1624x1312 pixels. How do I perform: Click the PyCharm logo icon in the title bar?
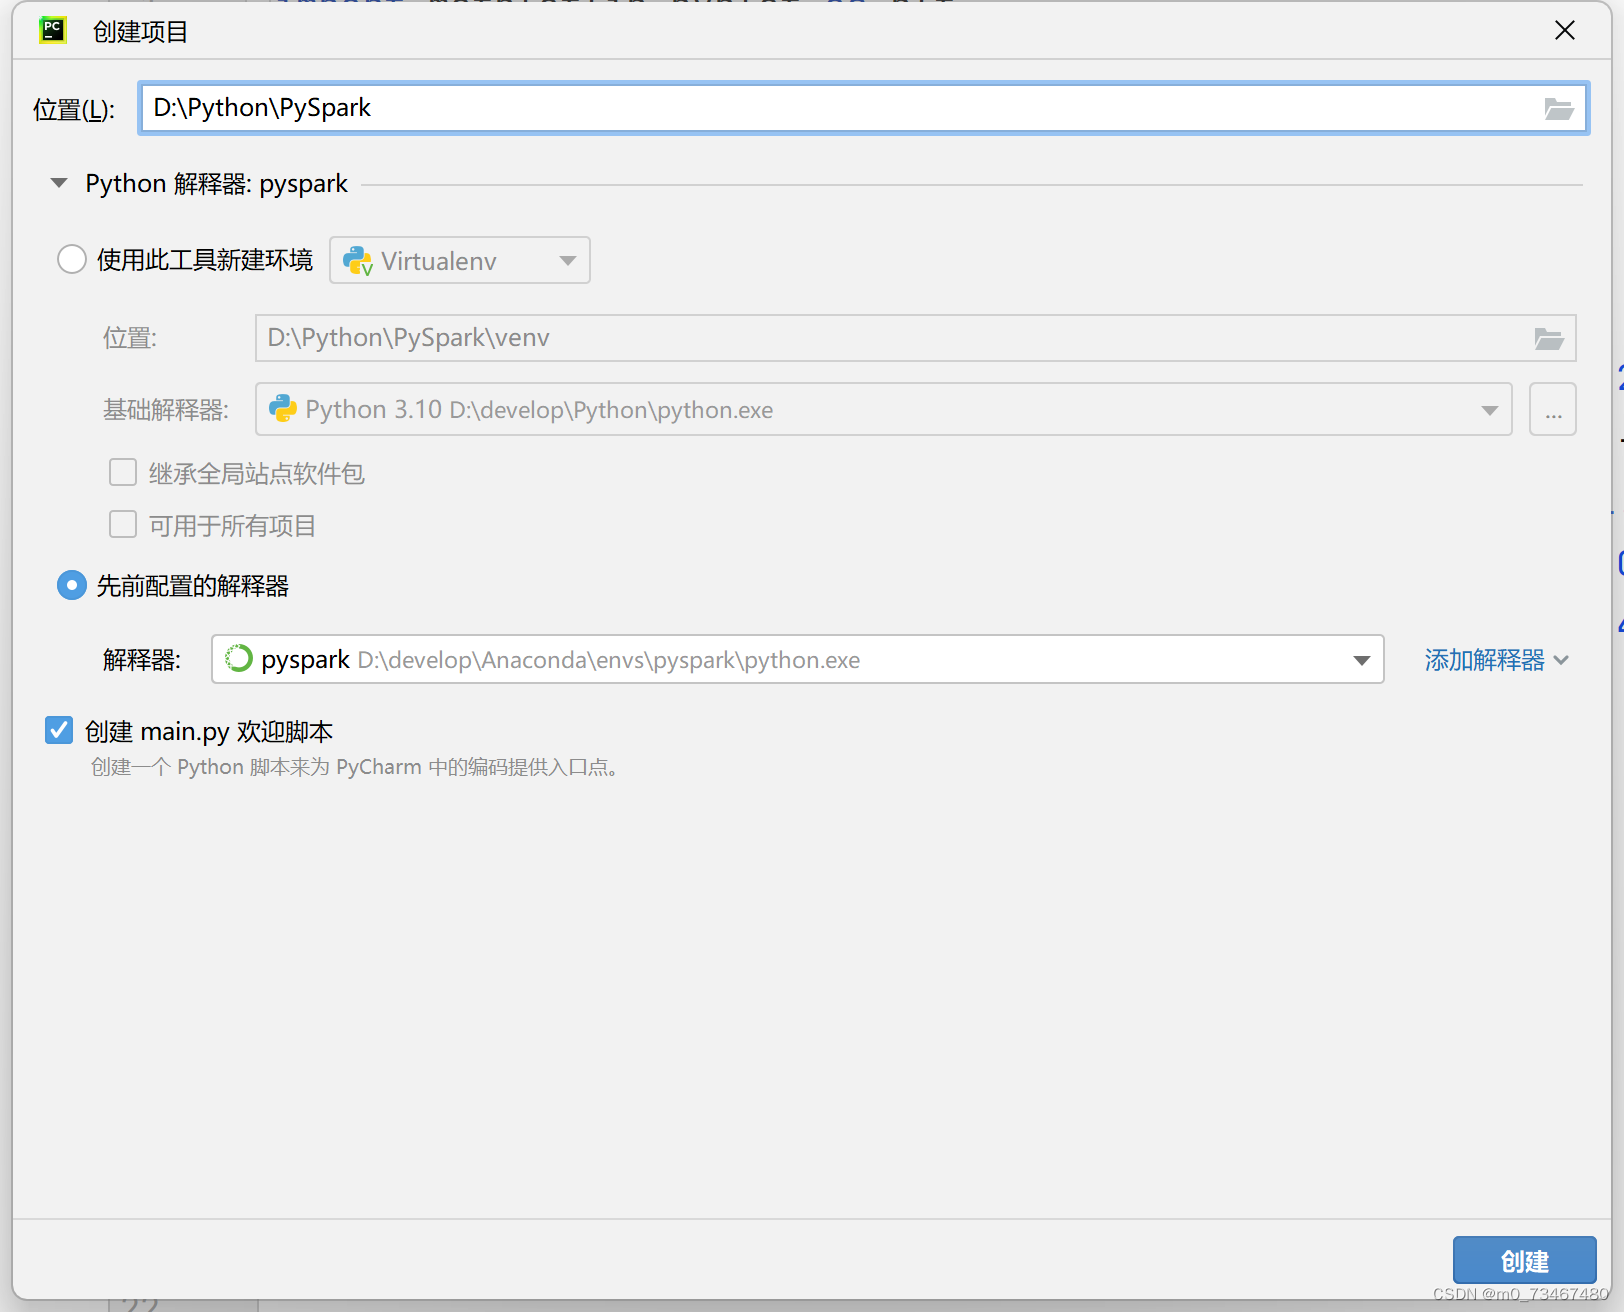pyautogui.click(x=52, y=30)
